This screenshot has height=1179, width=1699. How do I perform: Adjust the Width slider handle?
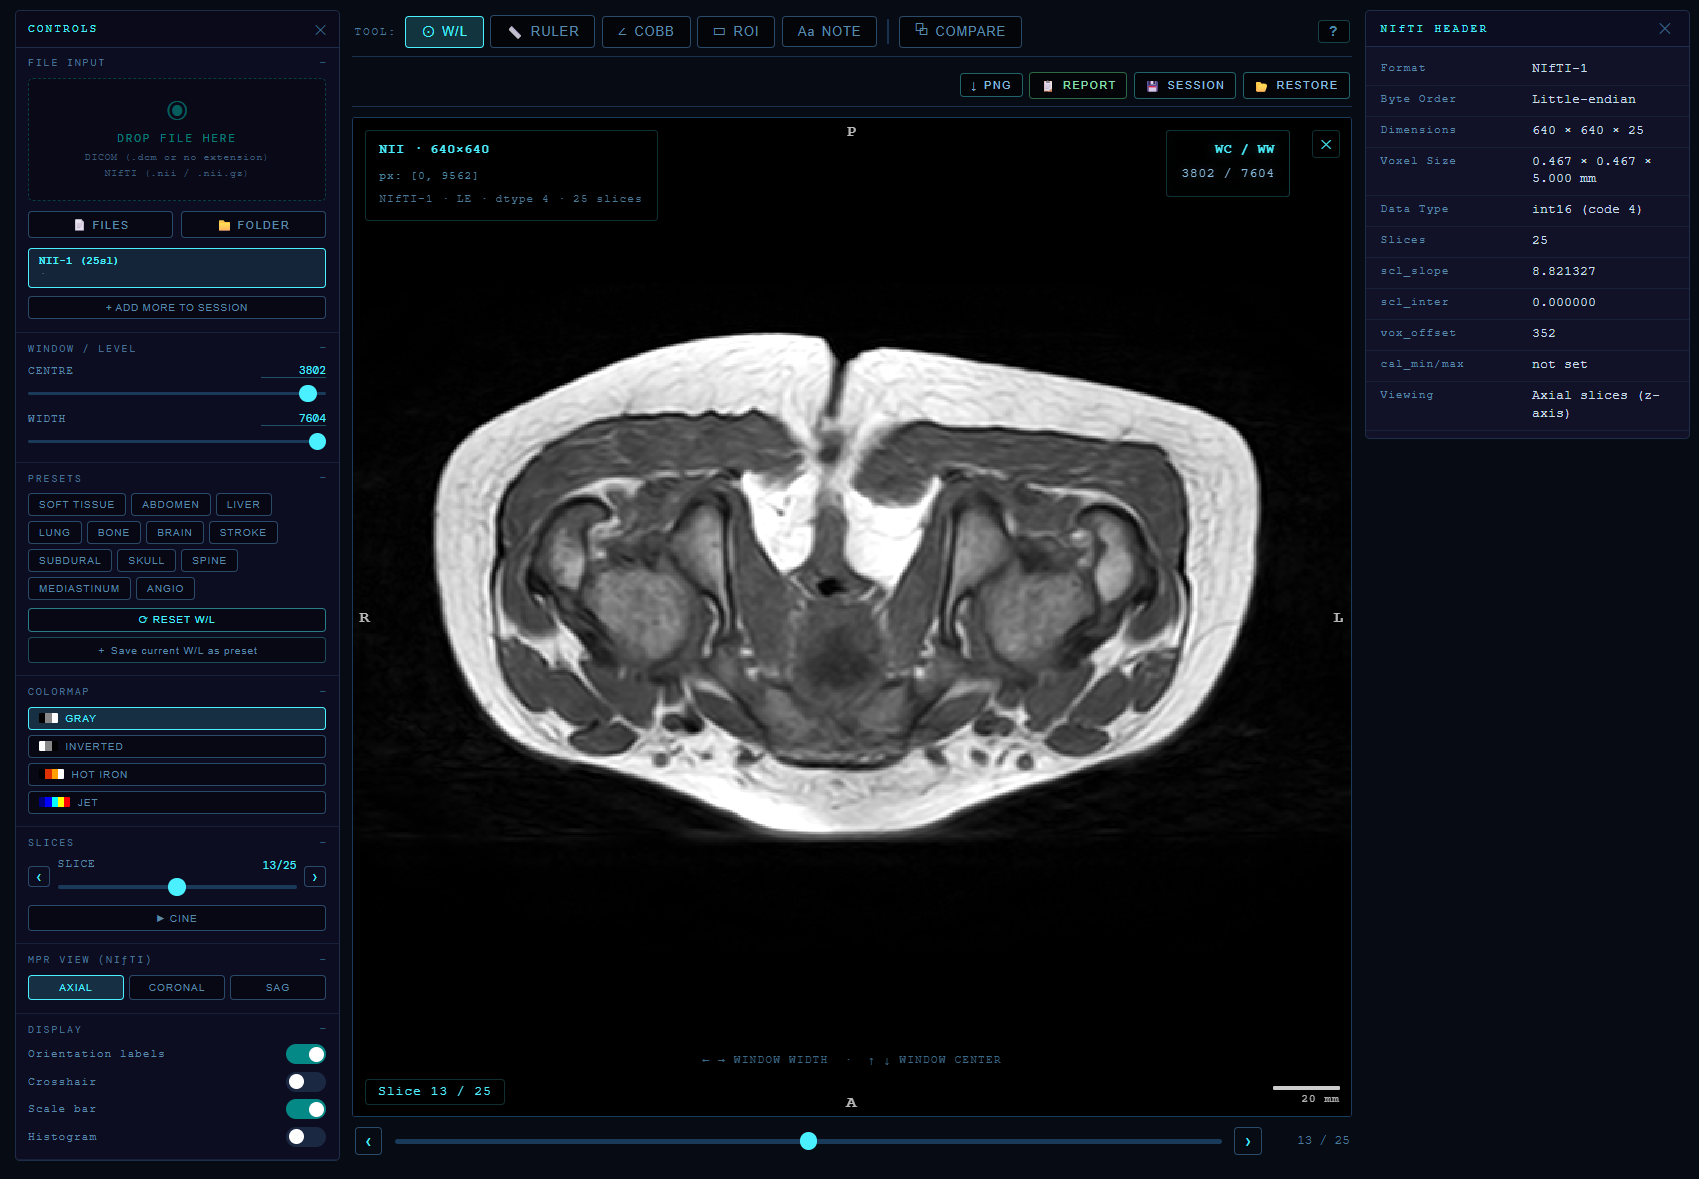pyautogui.click(x=317, y=442)
